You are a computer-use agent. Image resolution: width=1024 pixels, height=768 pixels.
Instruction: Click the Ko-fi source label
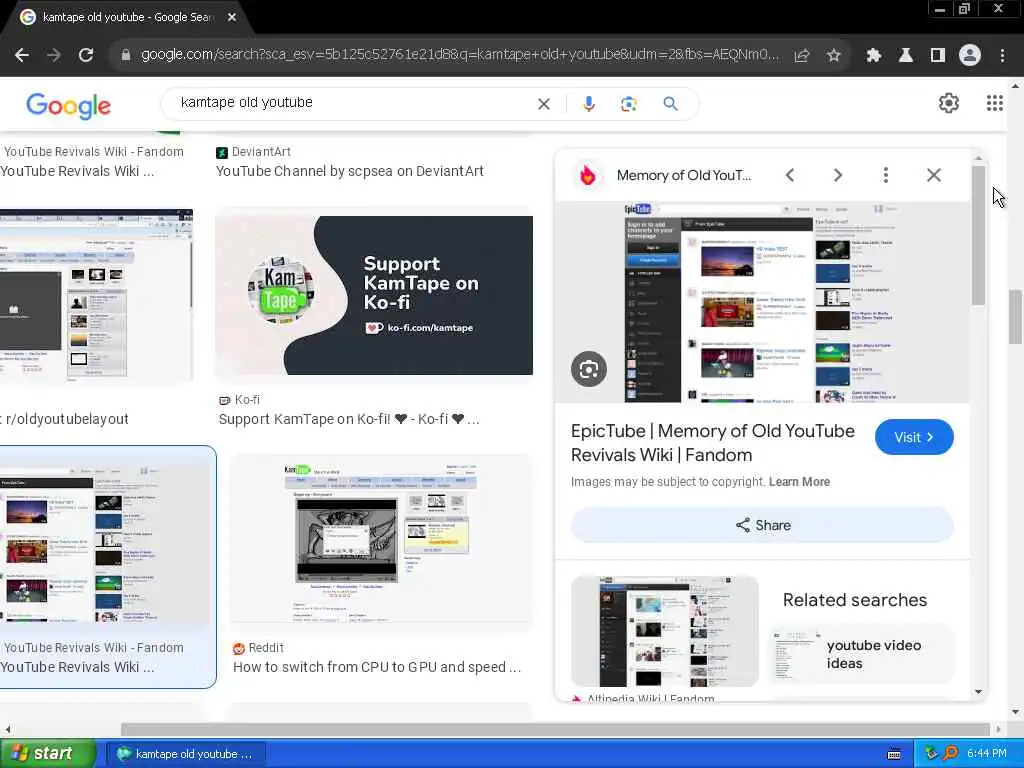[x=240, y=400]
